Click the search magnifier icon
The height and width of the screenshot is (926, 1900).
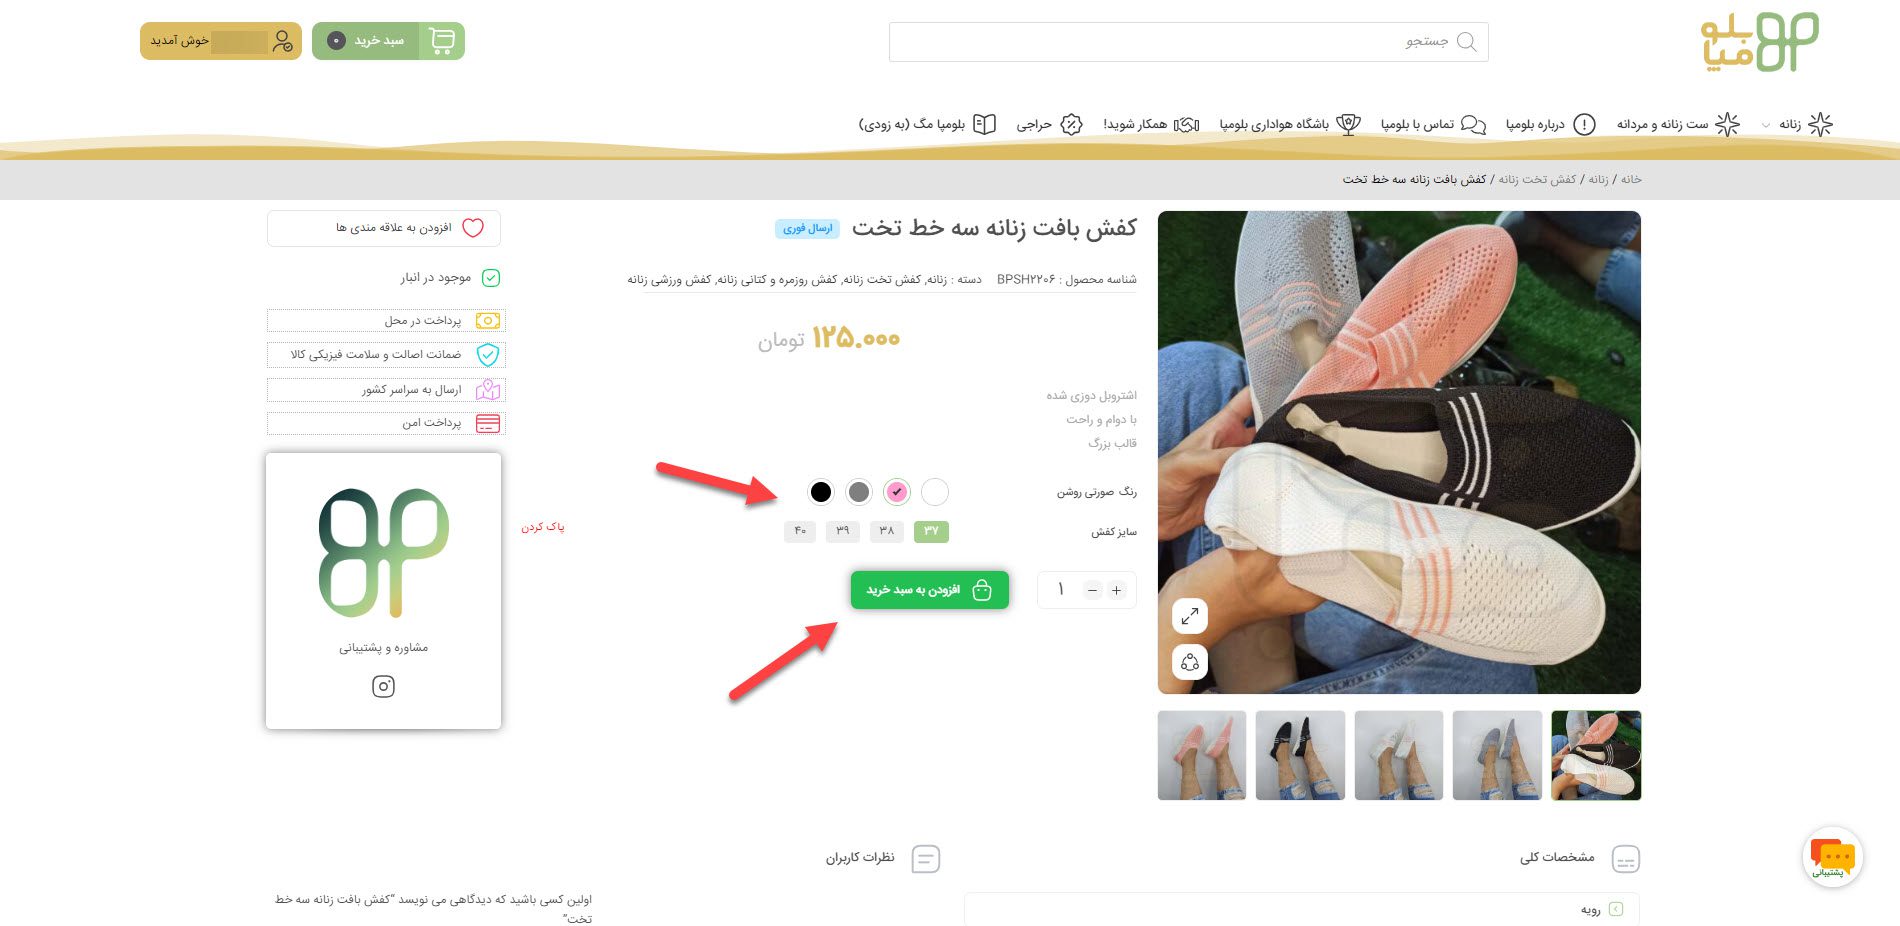tap(1466, 42)
